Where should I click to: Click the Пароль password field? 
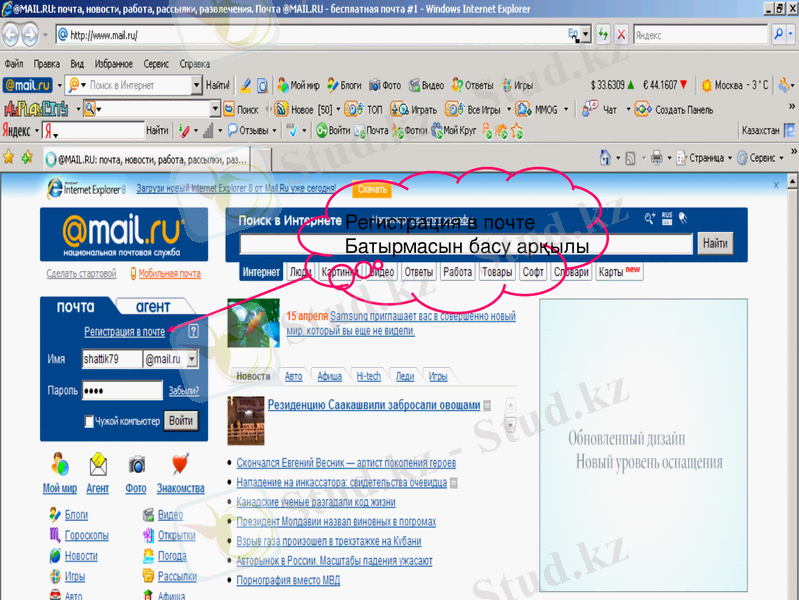click(121, 391)
